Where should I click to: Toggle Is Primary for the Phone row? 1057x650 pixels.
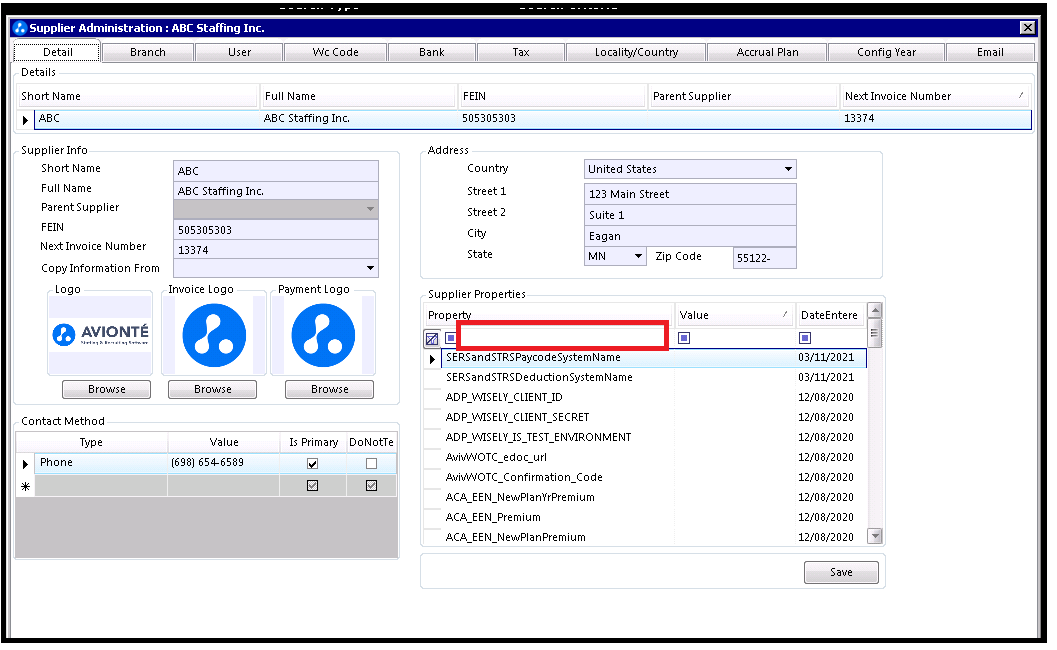click(312, 464)
